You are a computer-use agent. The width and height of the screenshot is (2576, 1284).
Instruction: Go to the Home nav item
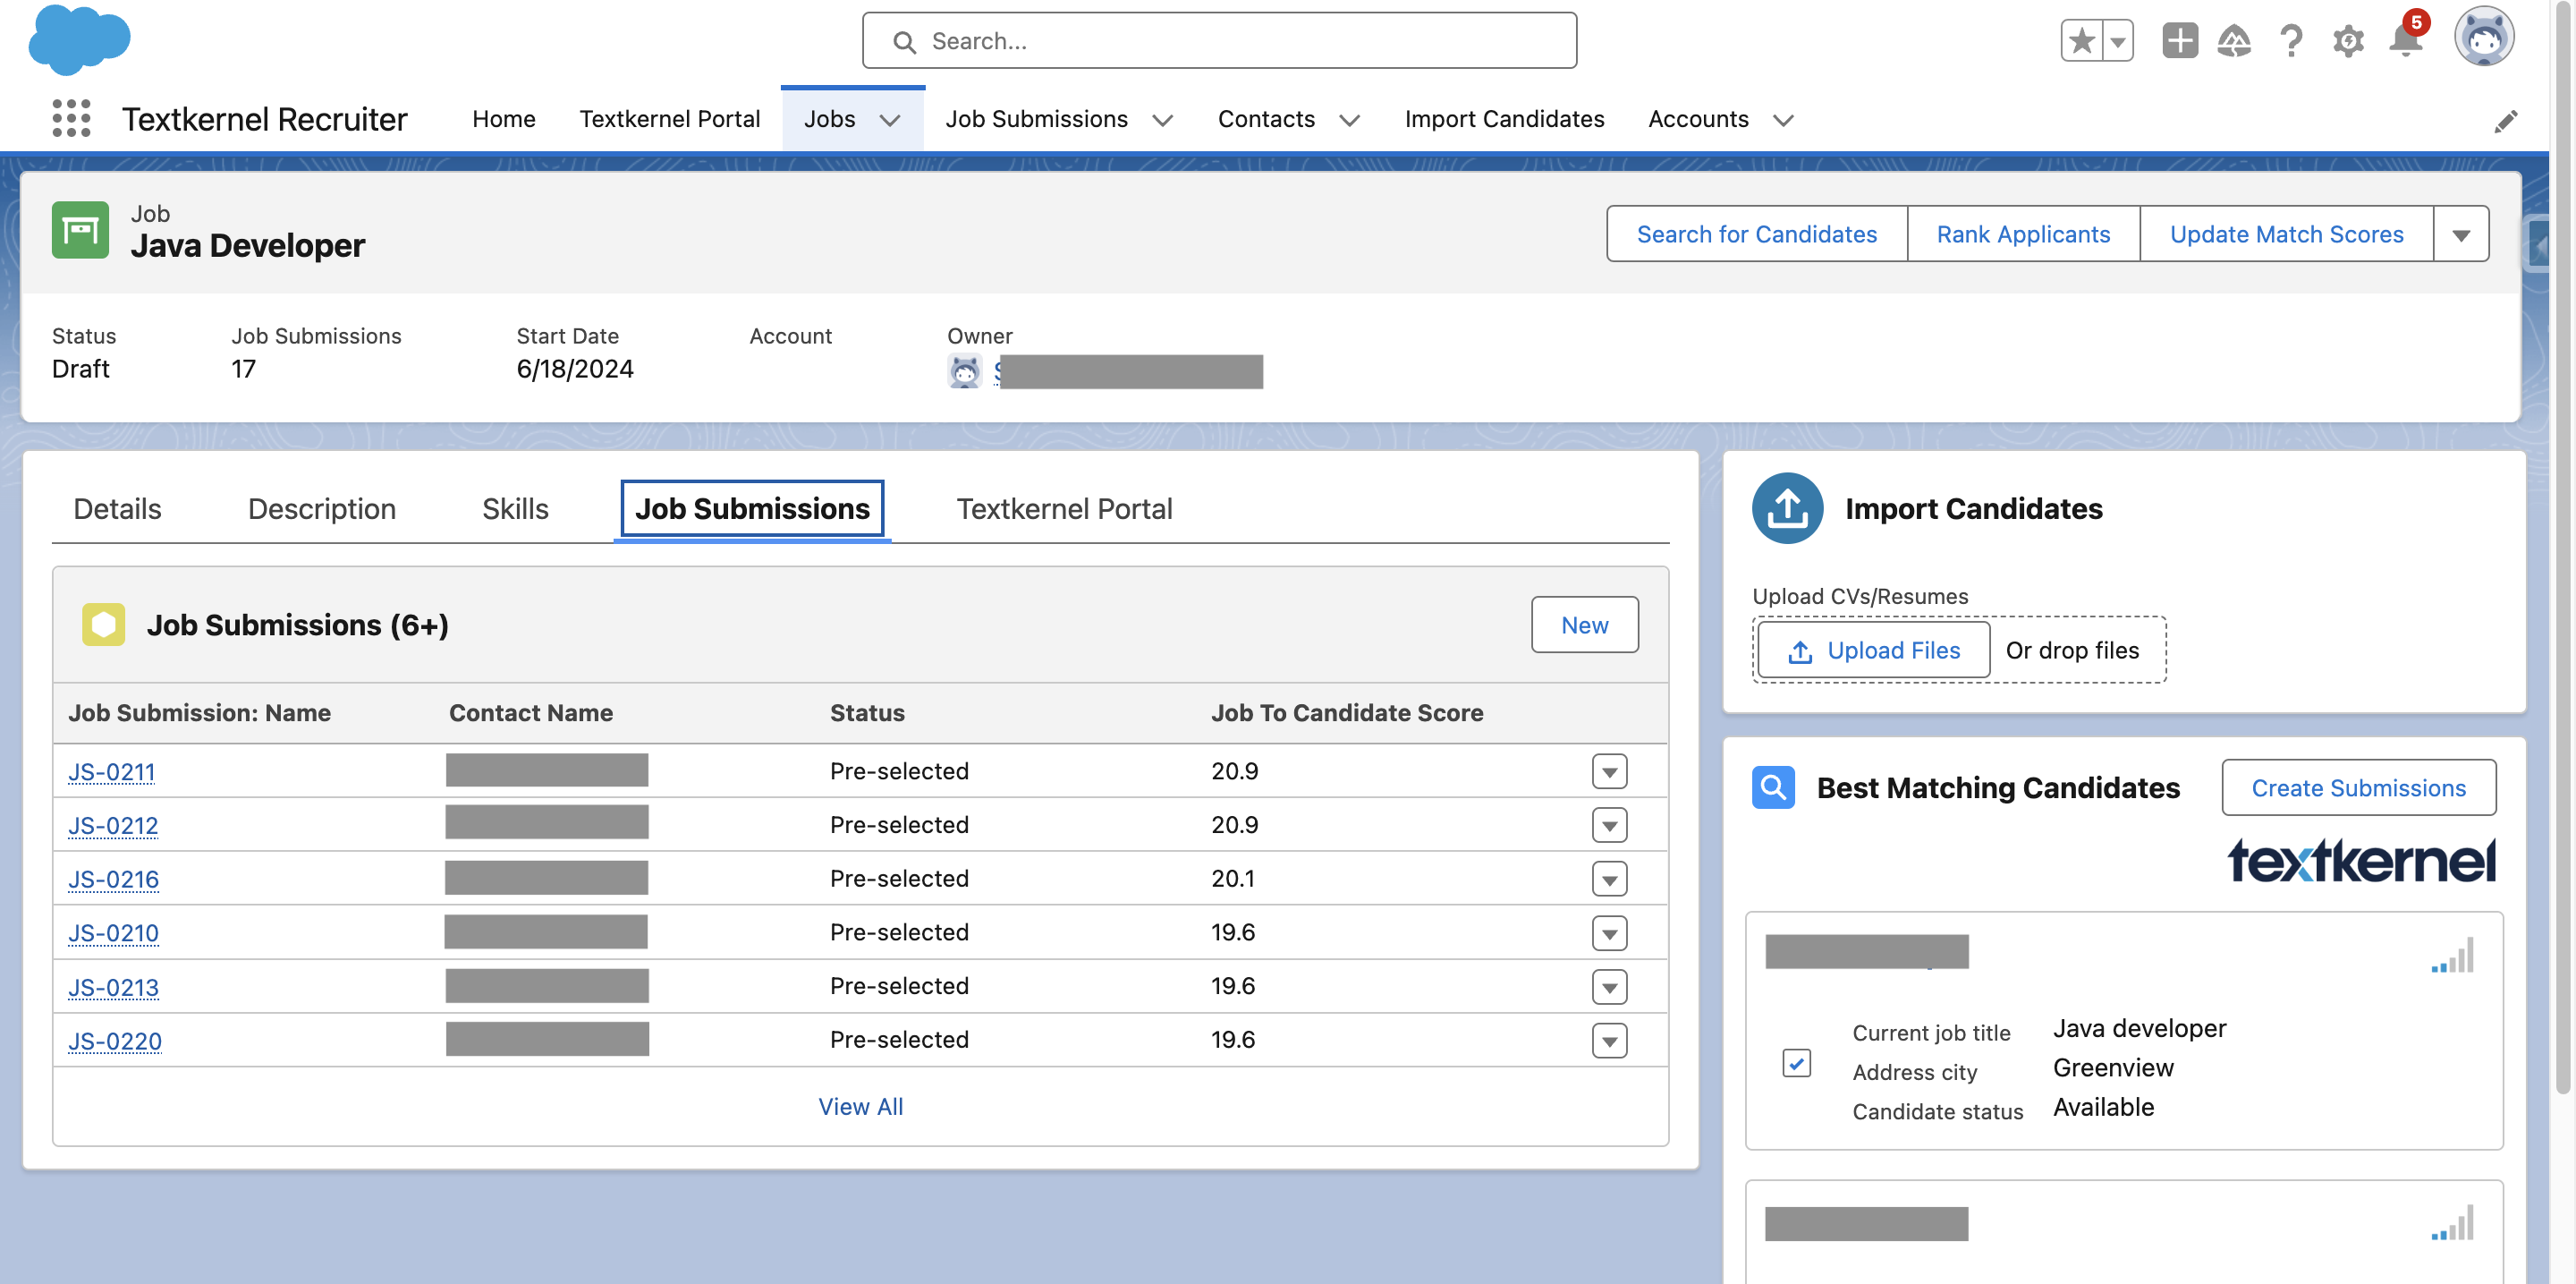(504, 119)
